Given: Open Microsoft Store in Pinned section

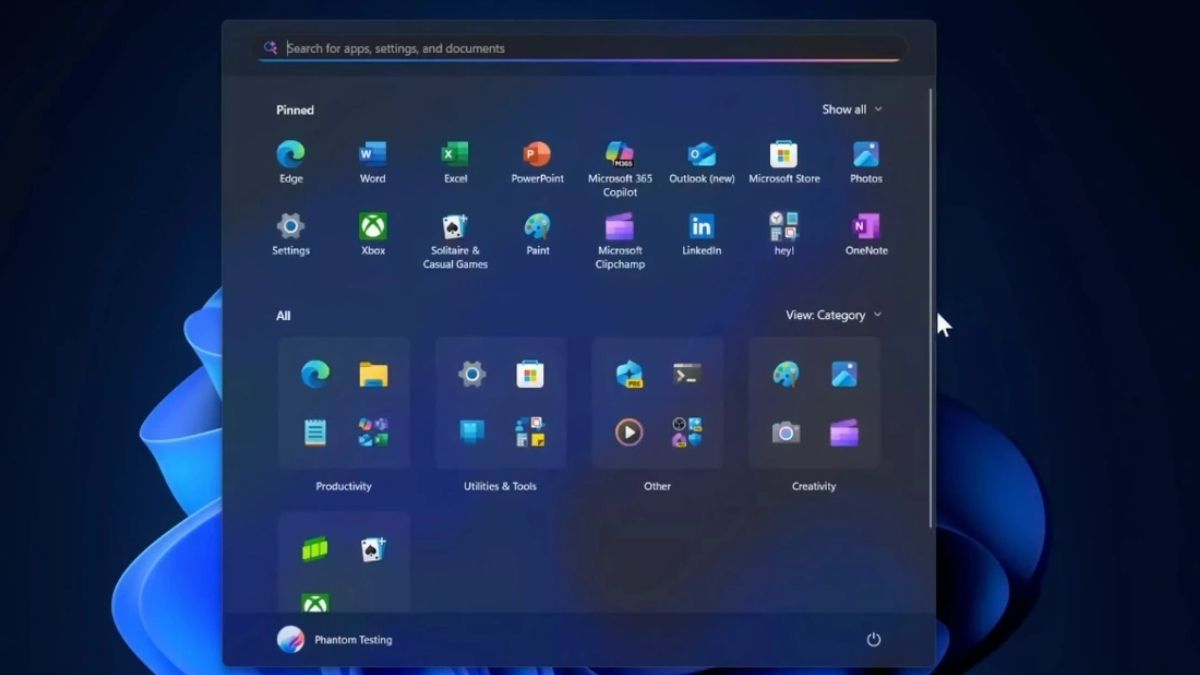Looking at the screenshot, I should (784, 162).
